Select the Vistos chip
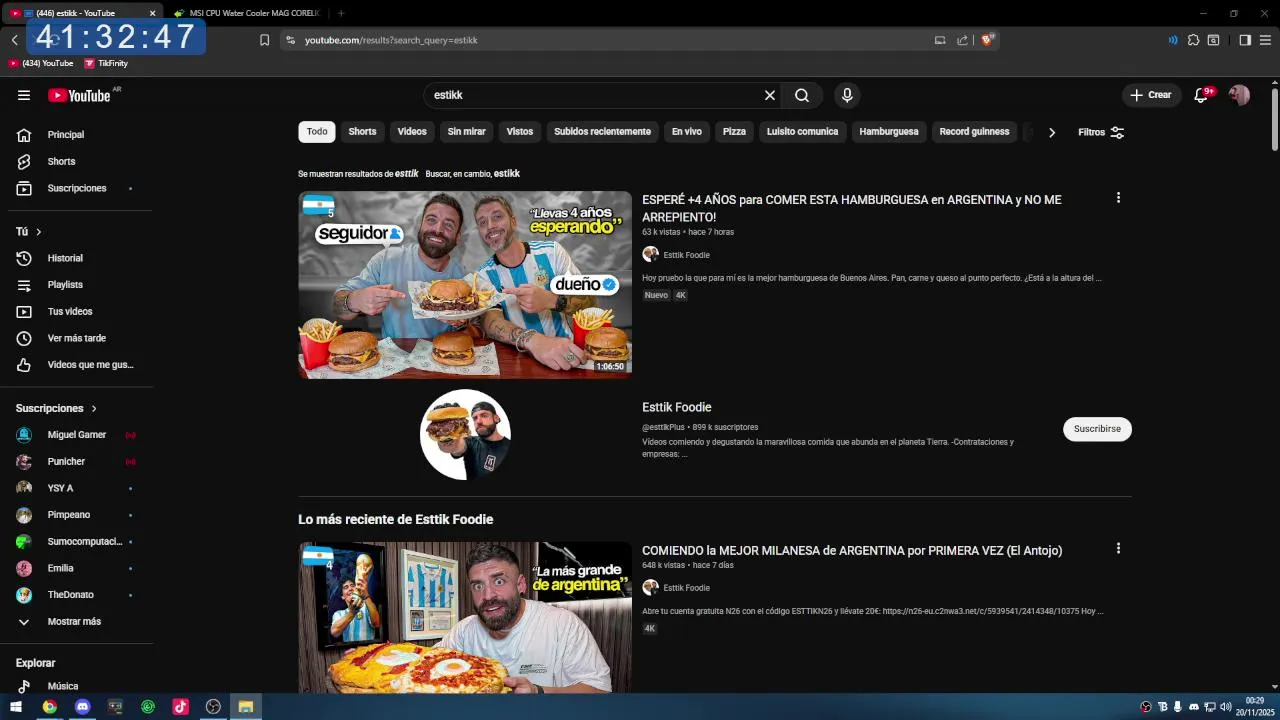Screen dimensions: 1280x720 [520, 132]
